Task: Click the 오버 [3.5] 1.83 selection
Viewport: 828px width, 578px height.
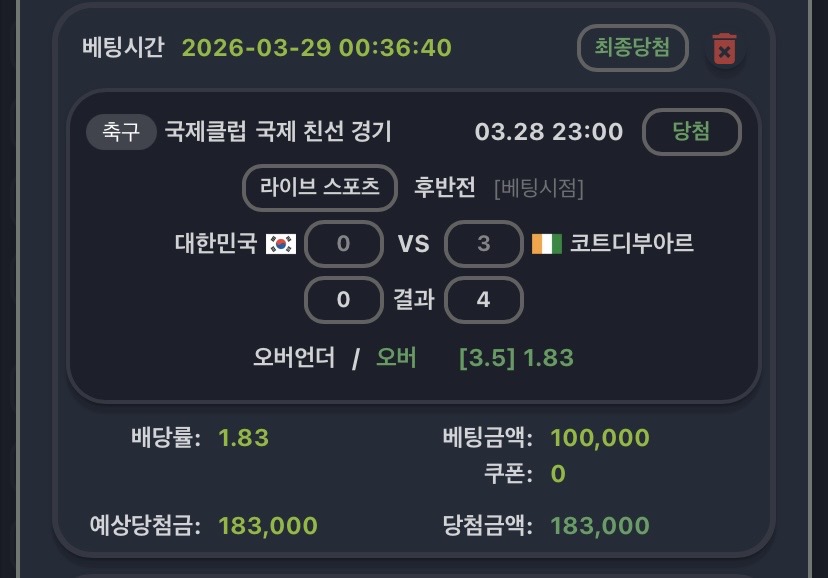Action: click(x=474, y=358)
